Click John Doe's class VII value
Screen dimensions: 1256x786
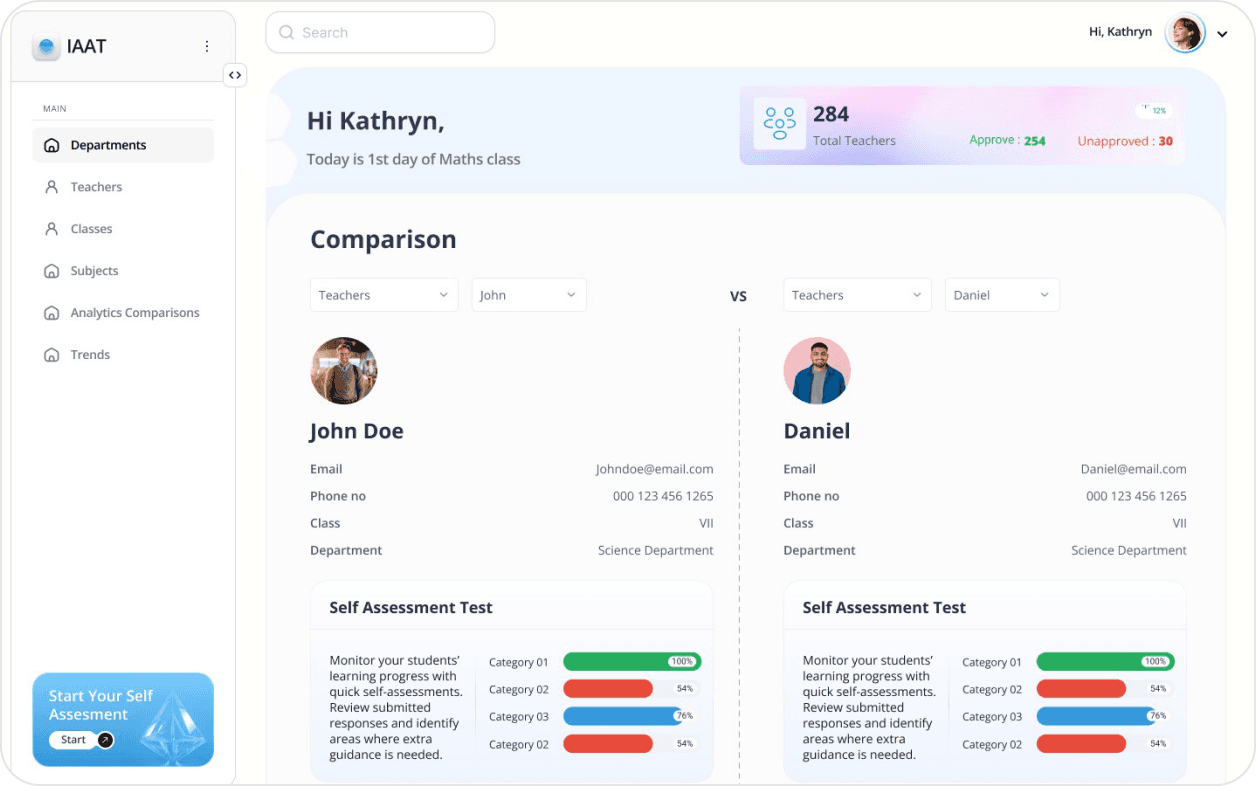[706, 523]
